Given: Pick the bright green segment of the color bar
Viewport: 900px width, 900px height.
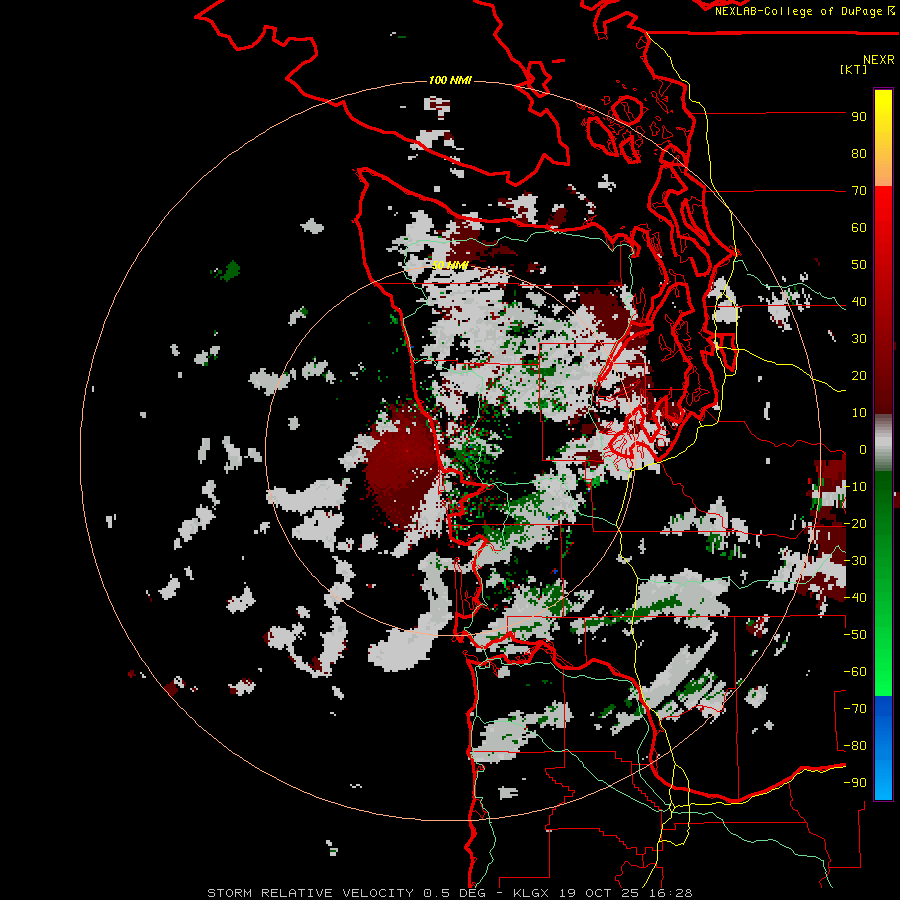Looking at the screenshot, I should click(x=883, y=660).
